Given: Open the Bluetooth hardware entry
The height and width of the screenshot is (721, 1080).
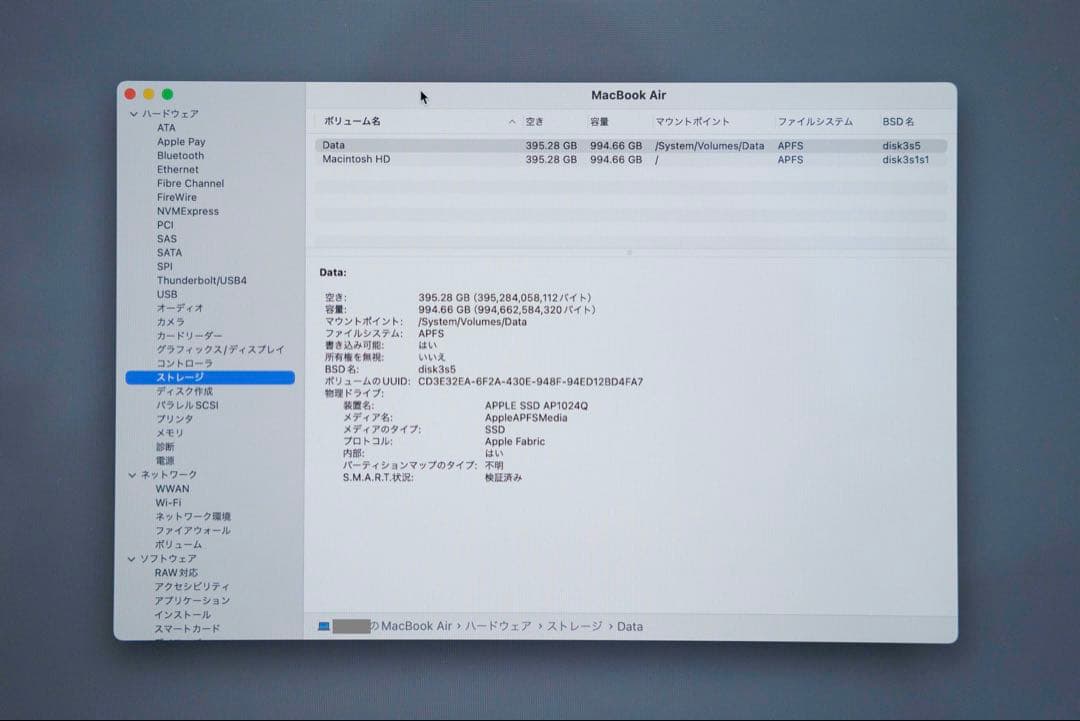Looking at the screenshot, I should [180, 156].
